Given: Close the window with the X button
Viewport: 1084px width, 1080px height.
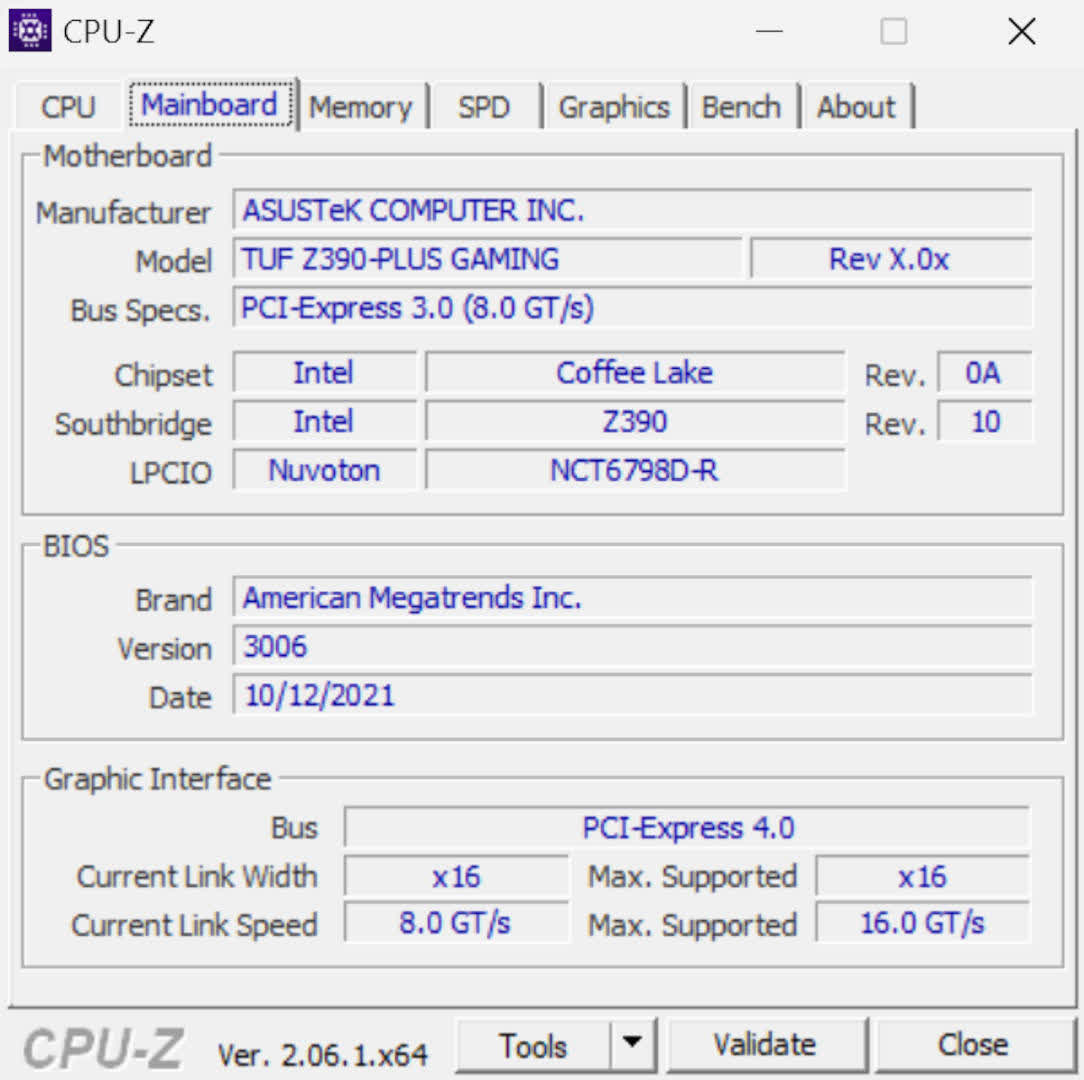Looking at the screenshot, I should coord(1022,31).
